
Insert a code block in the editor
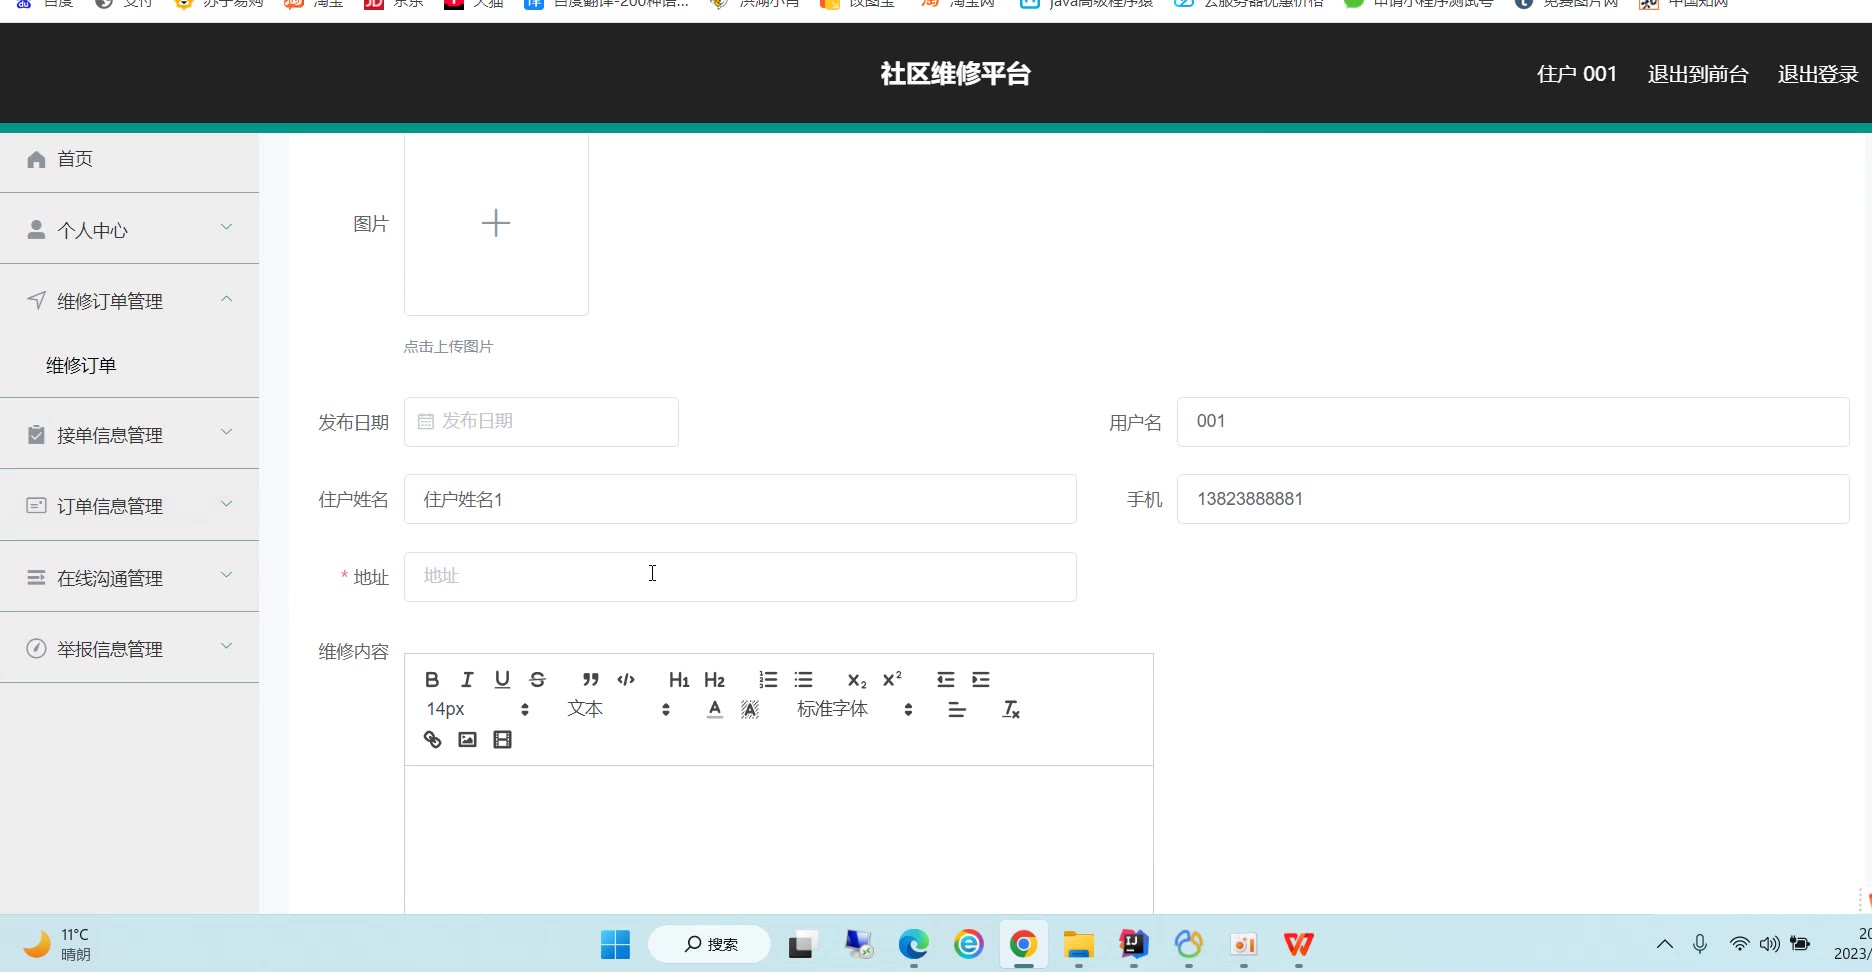626,680
